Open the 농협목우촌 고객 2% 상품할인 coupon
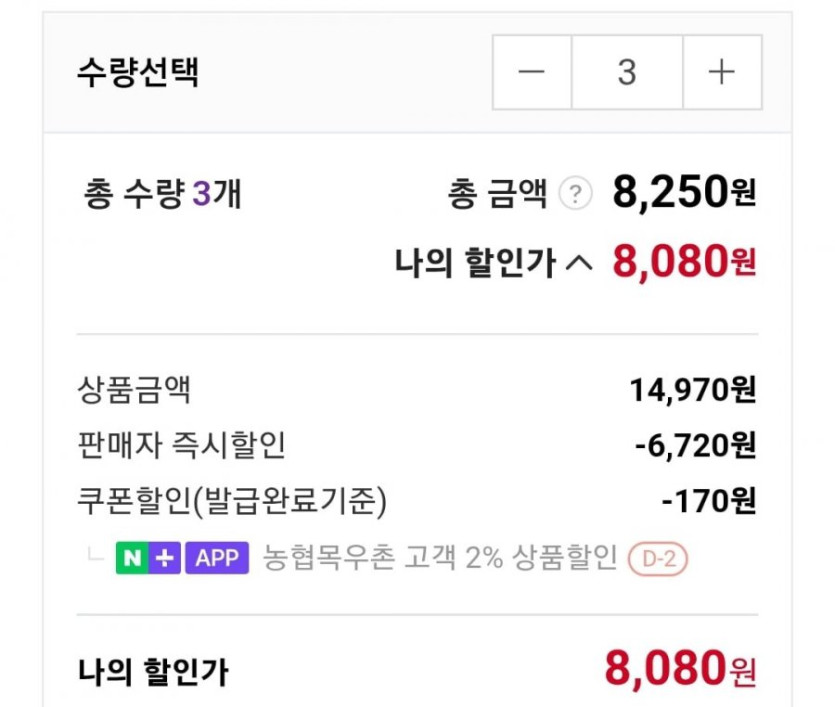Image resolution: width=835 pixels, height=707 pixels. [439, 558]
